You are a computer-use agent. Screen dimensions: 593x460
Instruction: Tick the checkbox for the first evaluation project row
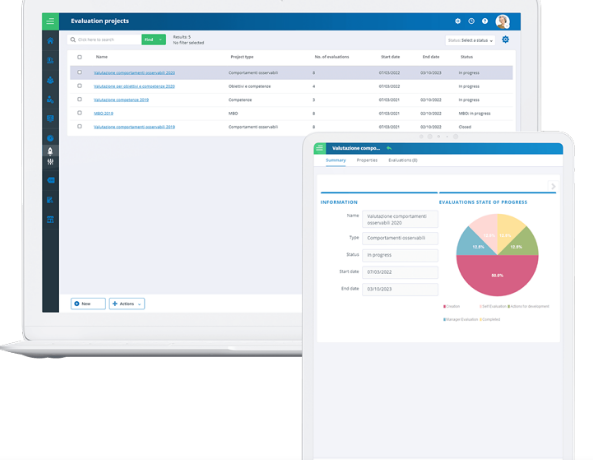pos(79,72)
